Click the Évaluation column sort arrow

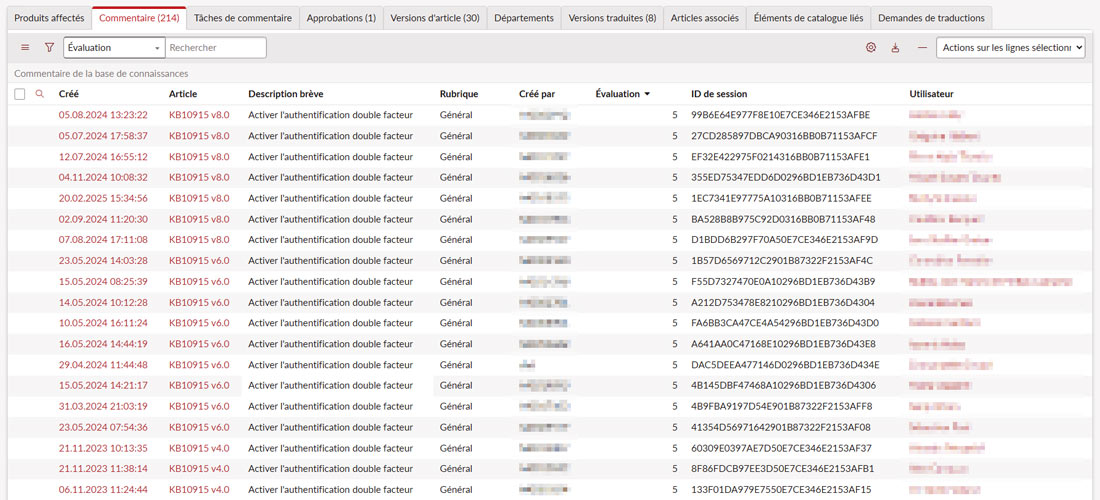click(x=647, y=94)
